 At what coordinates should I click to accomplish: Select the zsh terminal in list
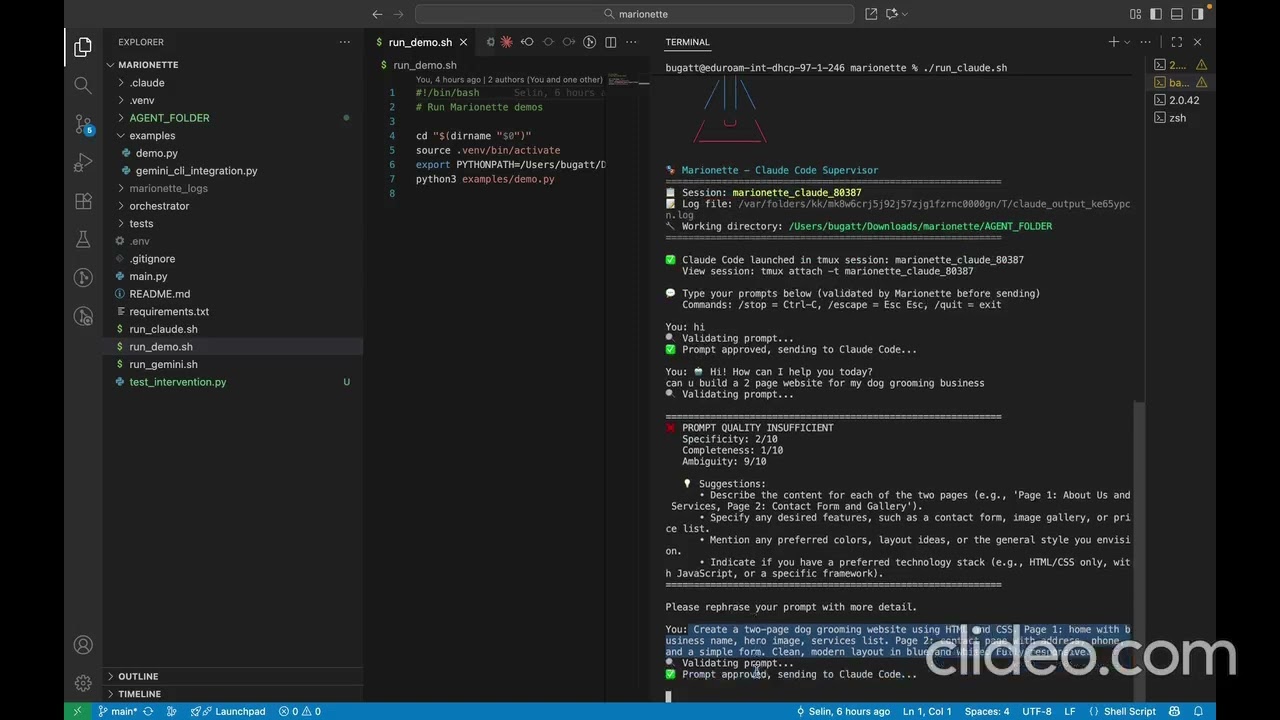[1178, 118]
